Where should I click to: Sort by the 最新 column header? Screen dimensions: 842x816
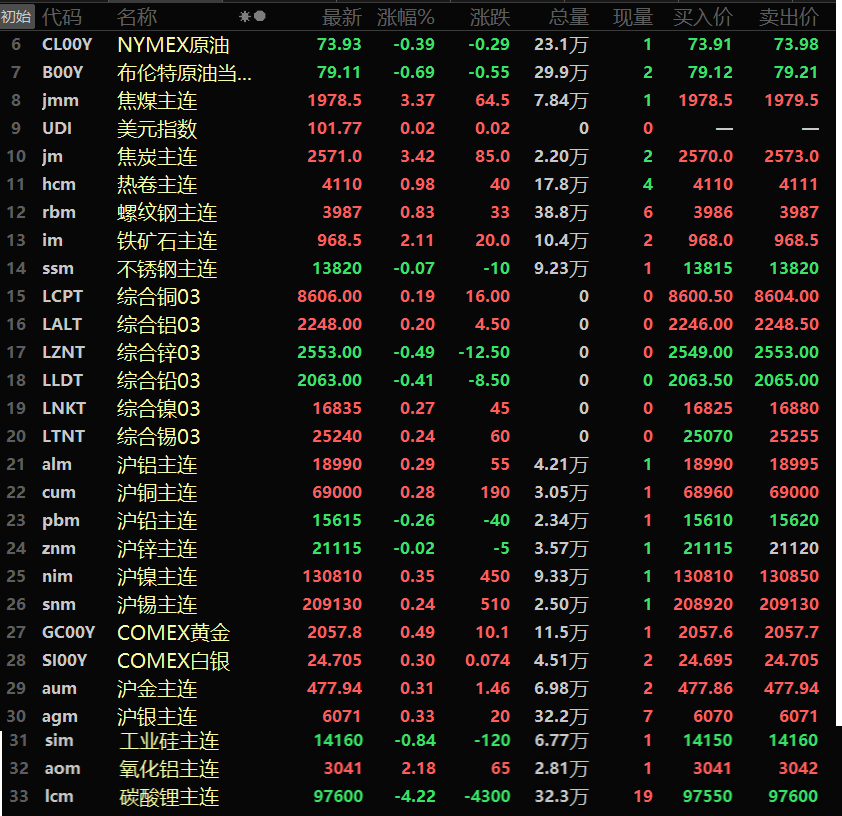point(342,17)
